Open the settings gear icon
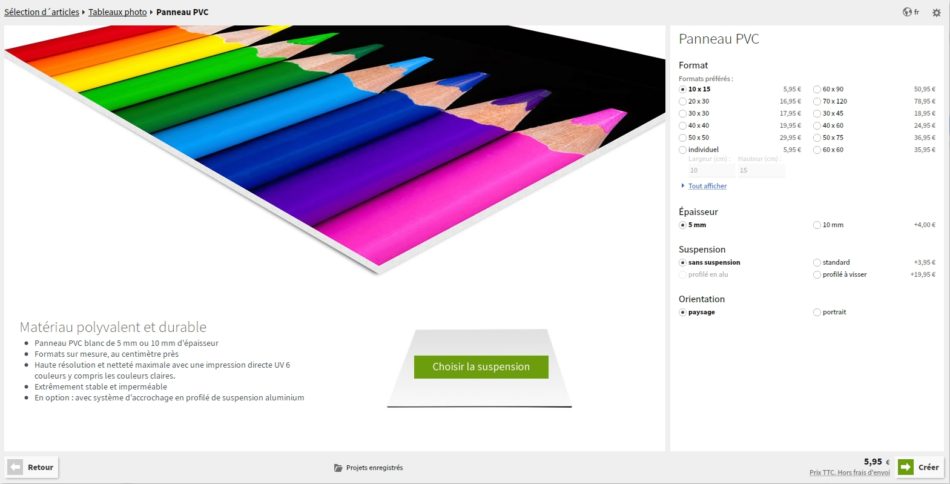The image size is (950, 484). tap(936, 12)
